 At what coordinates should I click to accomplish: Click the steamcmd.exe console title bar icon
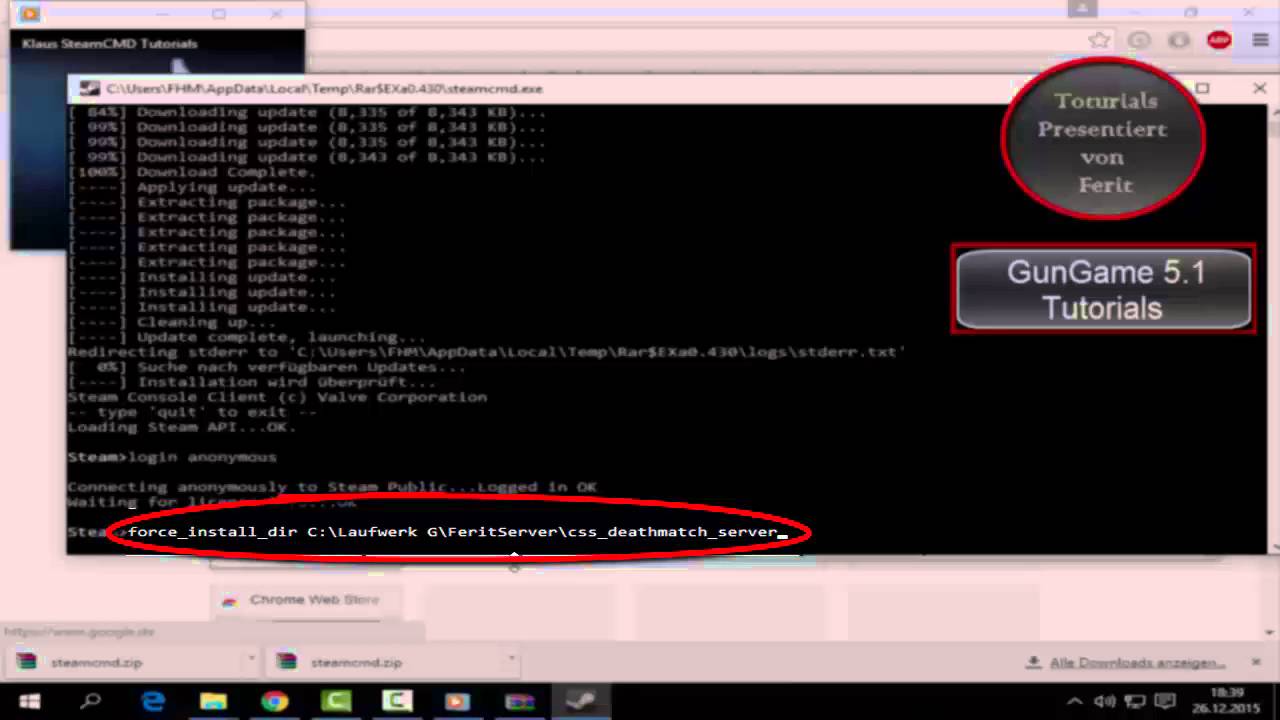pos(89,88)
